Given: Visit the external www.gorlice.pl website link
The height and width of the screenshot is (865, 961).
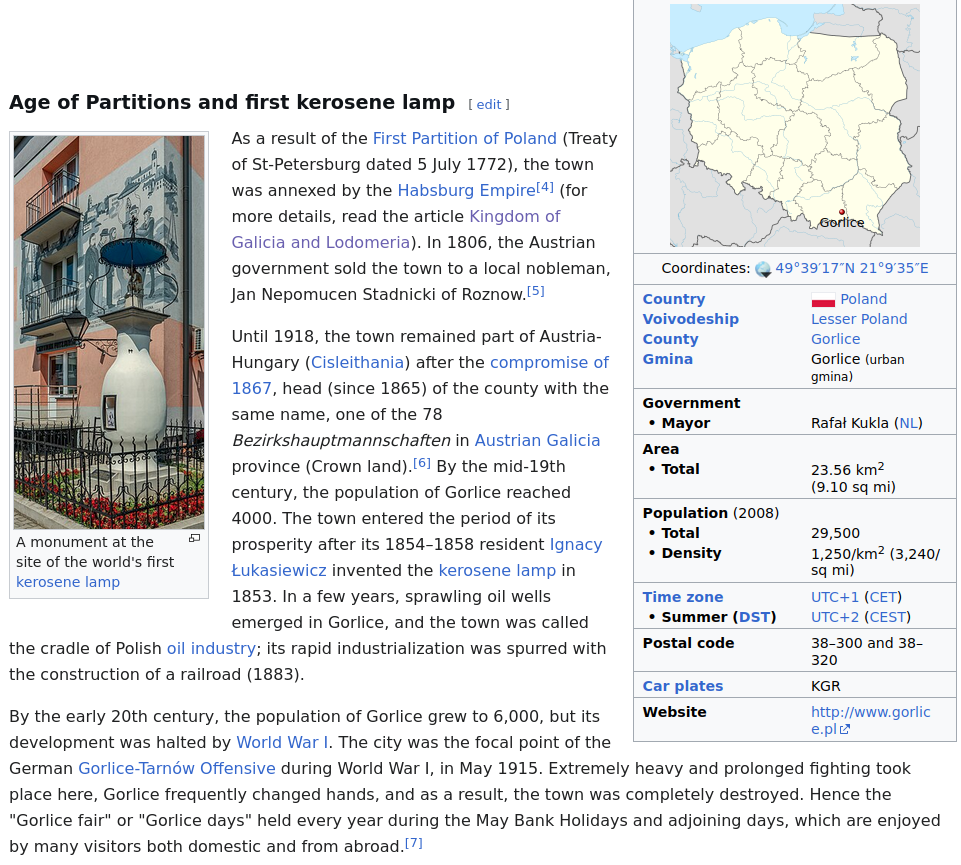Looking at the screenshot, I should [870, 713].
